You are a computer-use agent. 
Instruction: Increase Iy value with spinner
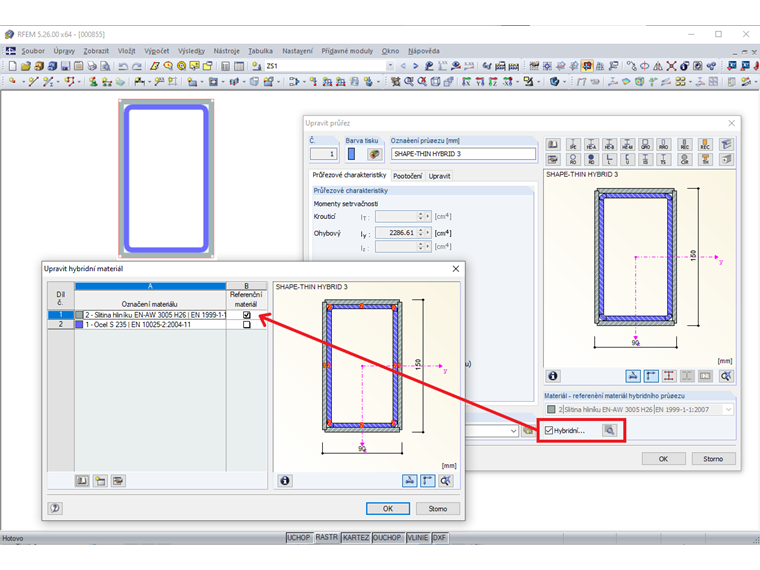pyautogui.click(x=421, y=230)
